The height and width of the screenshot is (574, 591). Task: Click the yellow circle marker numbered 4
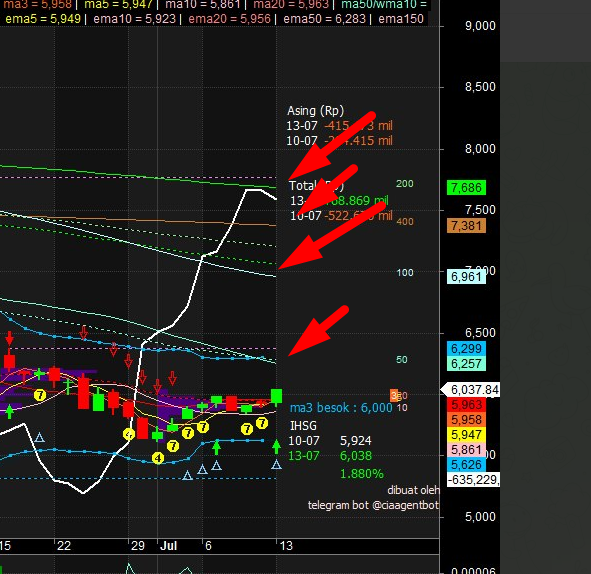pos(158,458)
